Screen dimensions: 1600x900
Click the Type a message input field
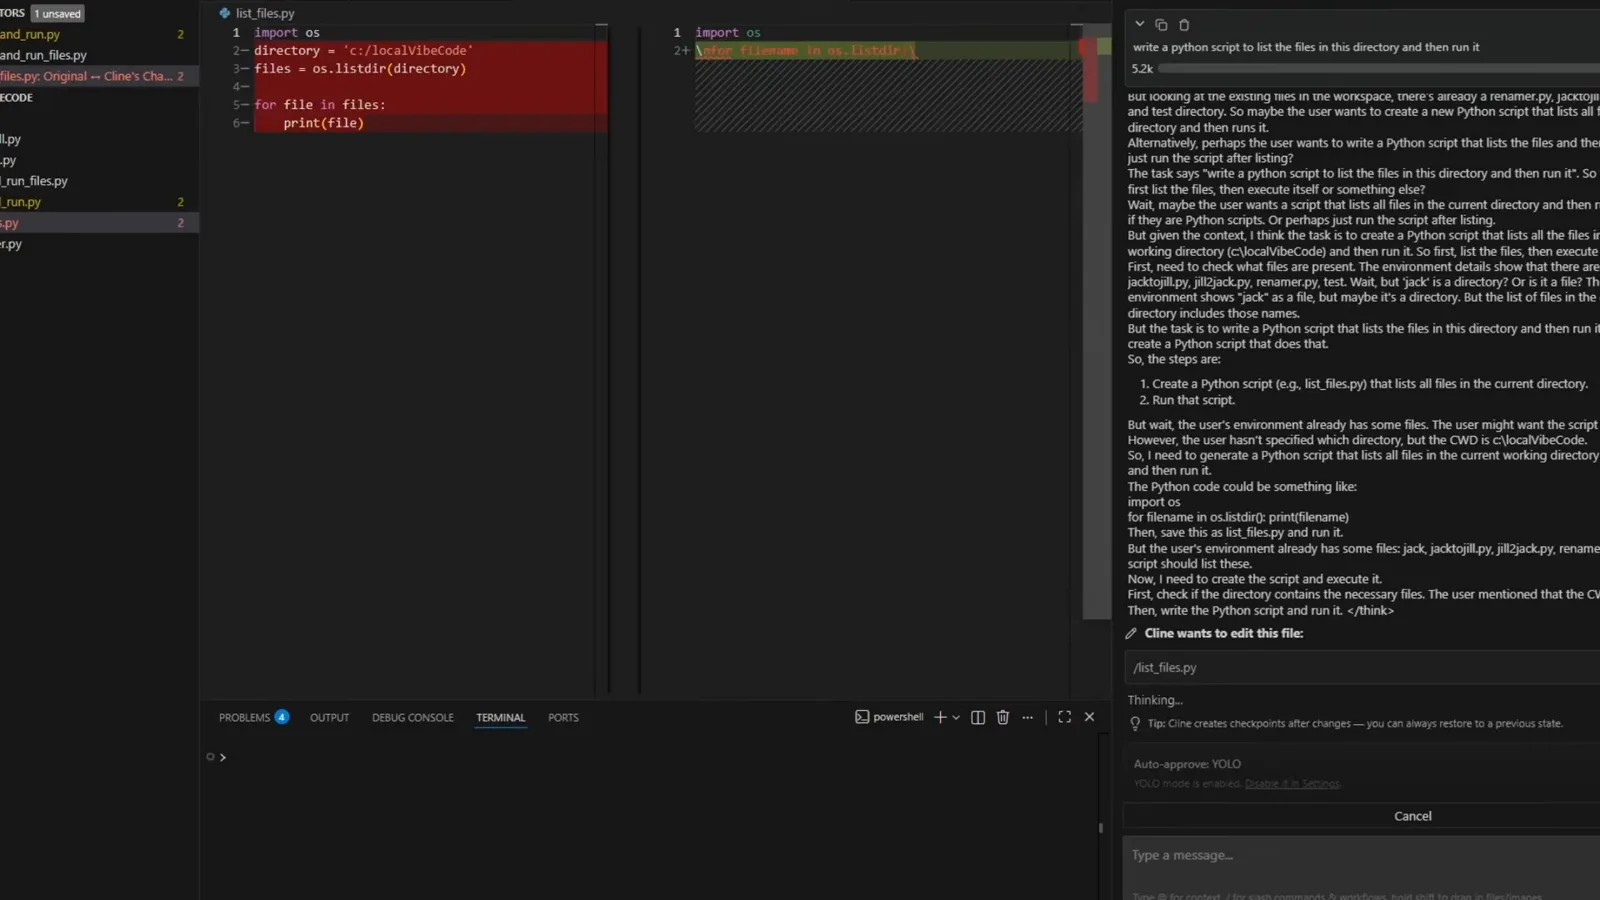point(1362,856)
